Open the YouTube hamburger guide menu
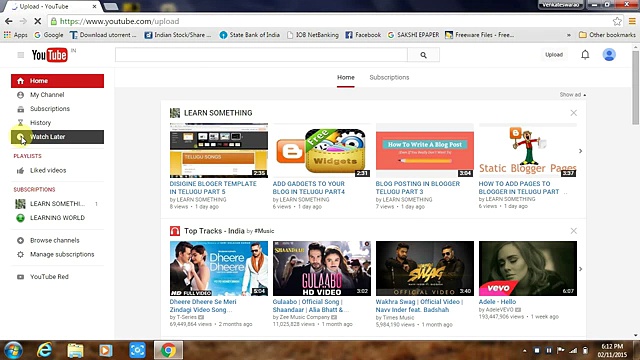This screenshot has height=360, width=640. pos(20,55)
